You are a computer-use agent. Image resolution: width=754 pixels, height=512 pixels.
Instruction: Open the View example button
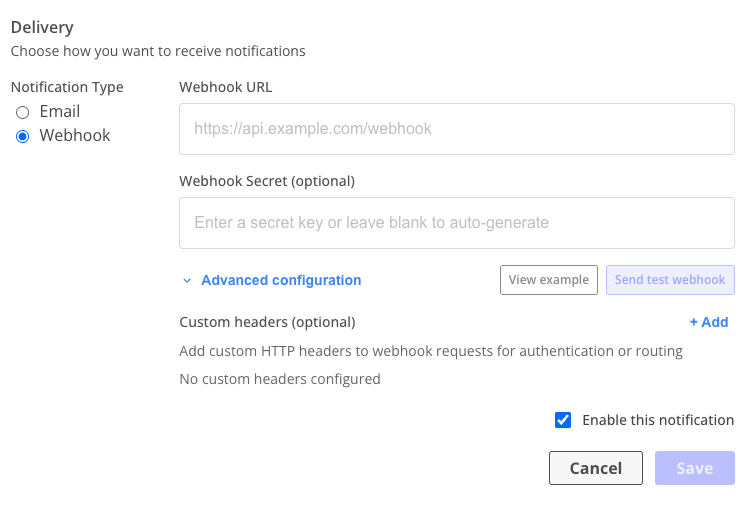pos(549,280)
